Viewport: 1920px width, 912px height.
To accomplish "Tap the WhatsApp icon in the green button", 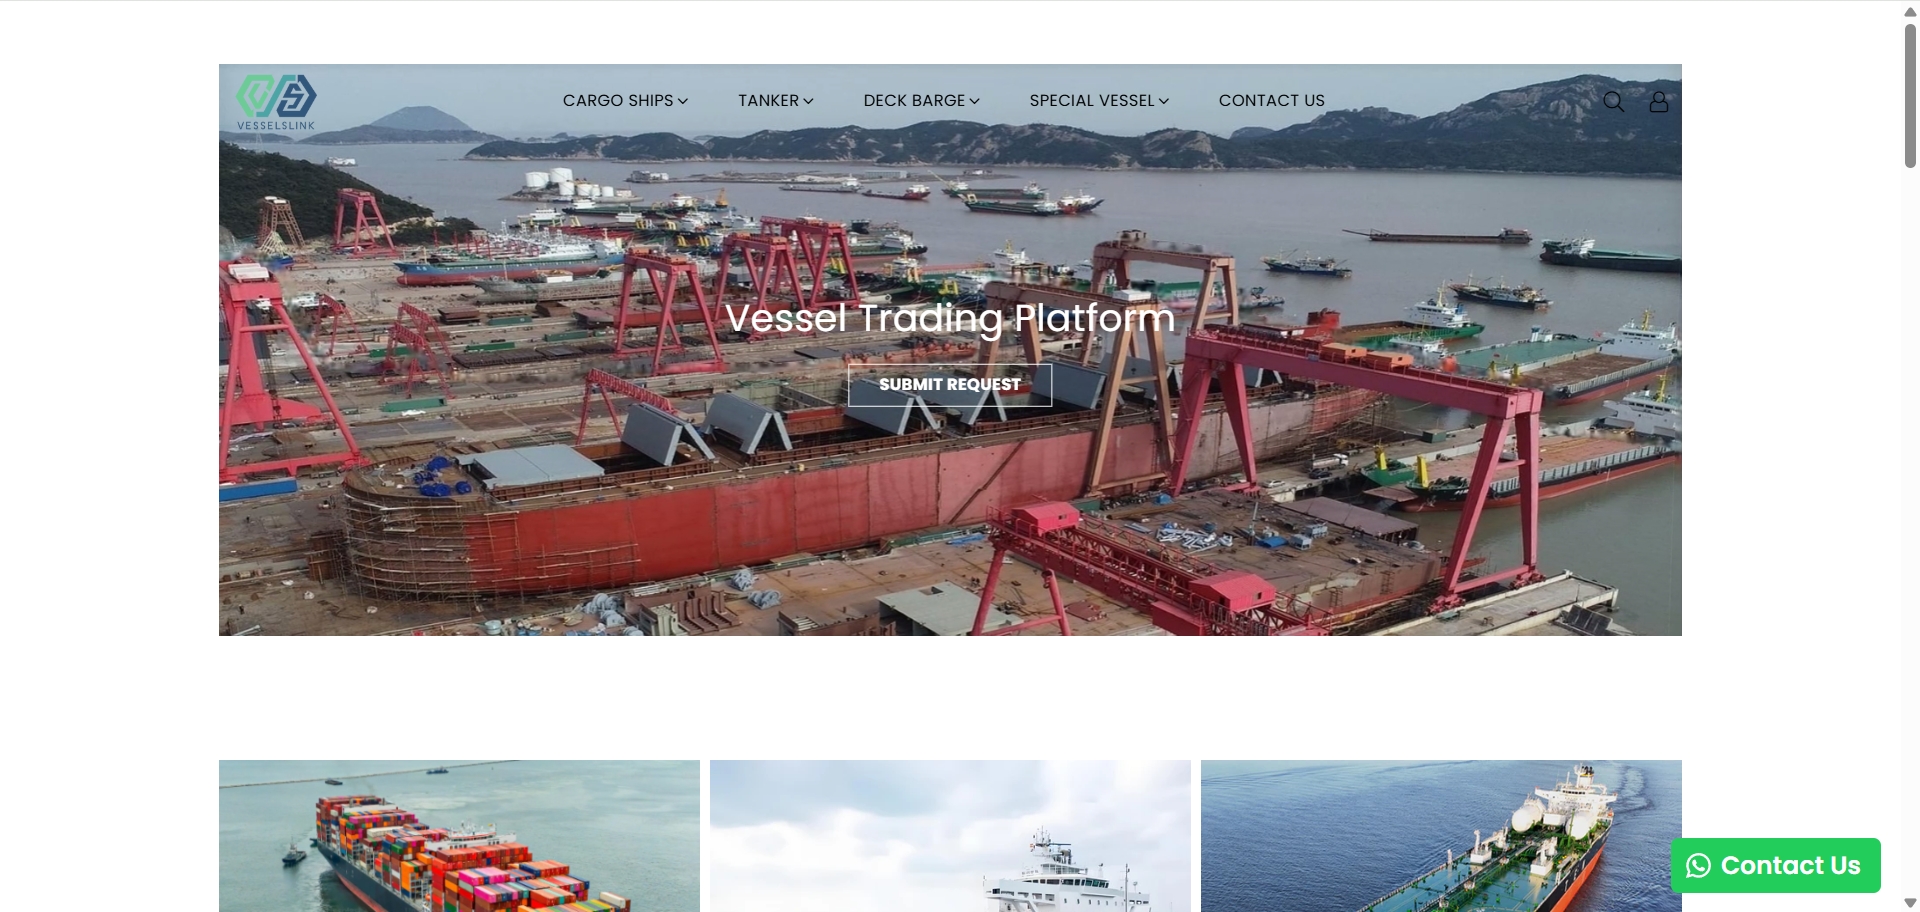I will coord(1698,866).
